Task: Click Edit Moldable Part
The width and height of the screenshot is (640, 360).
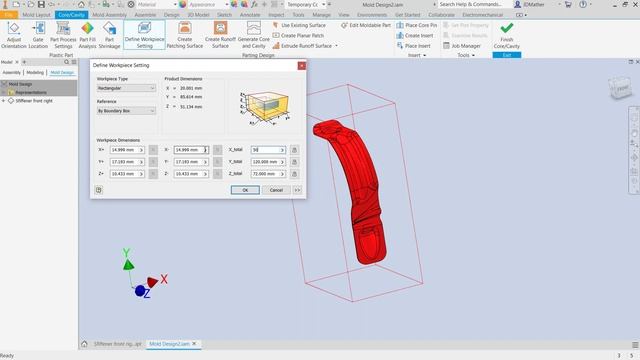Action: [x=366, y=25]
